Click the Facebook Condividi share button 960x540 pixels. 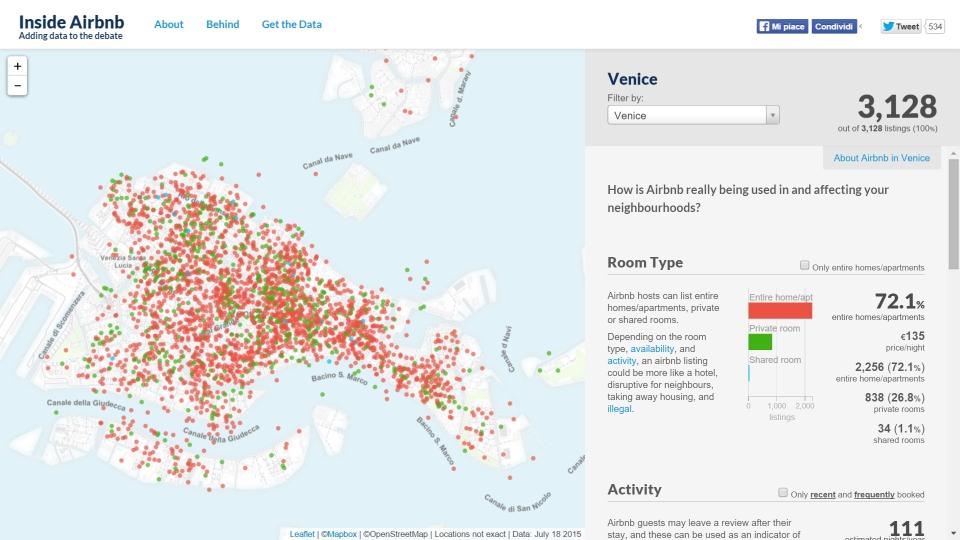[833, 27]
